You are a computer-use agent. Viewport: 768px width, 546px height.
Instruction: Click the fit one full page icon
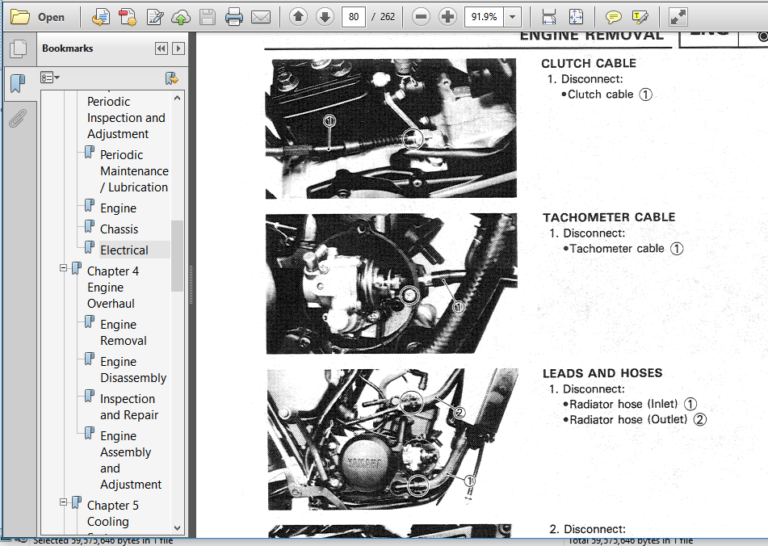(576, 17)
